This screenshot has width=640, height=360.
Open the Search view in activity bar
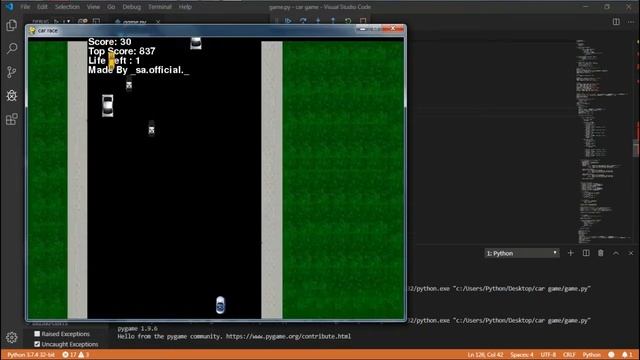[x=11, y=49]
